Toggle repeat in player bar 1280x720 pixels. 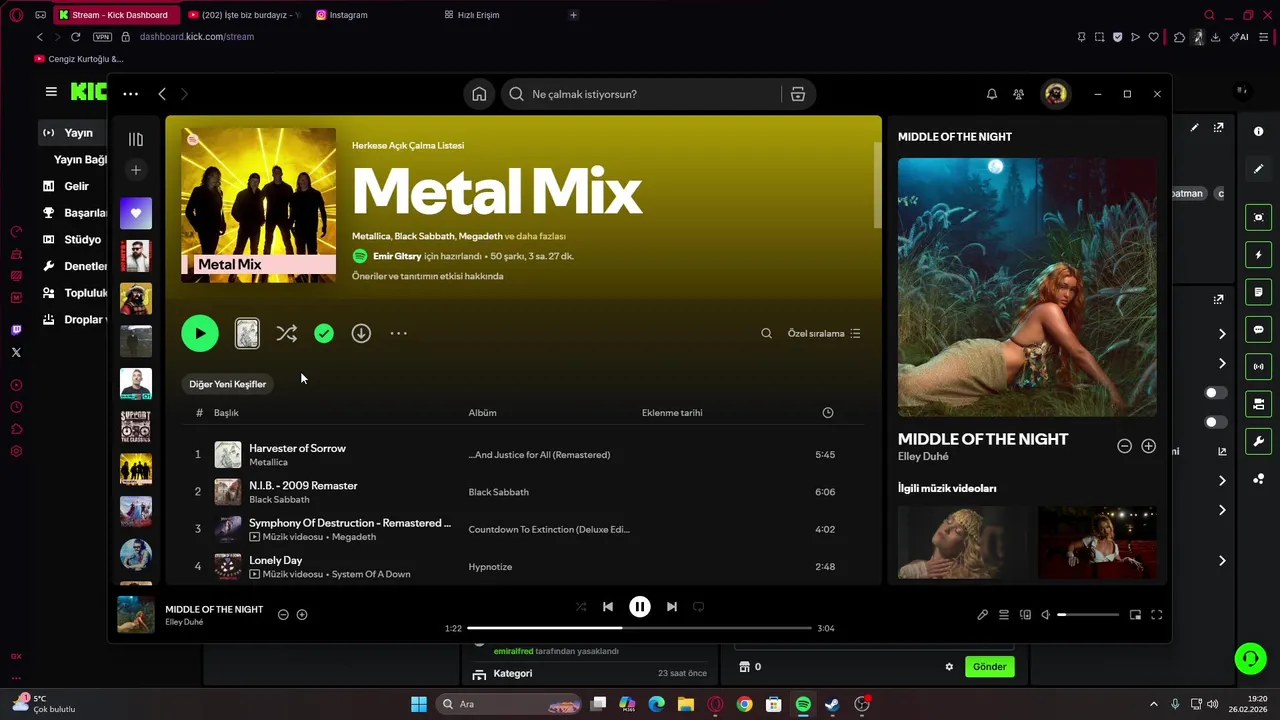(x=699, y=606)
